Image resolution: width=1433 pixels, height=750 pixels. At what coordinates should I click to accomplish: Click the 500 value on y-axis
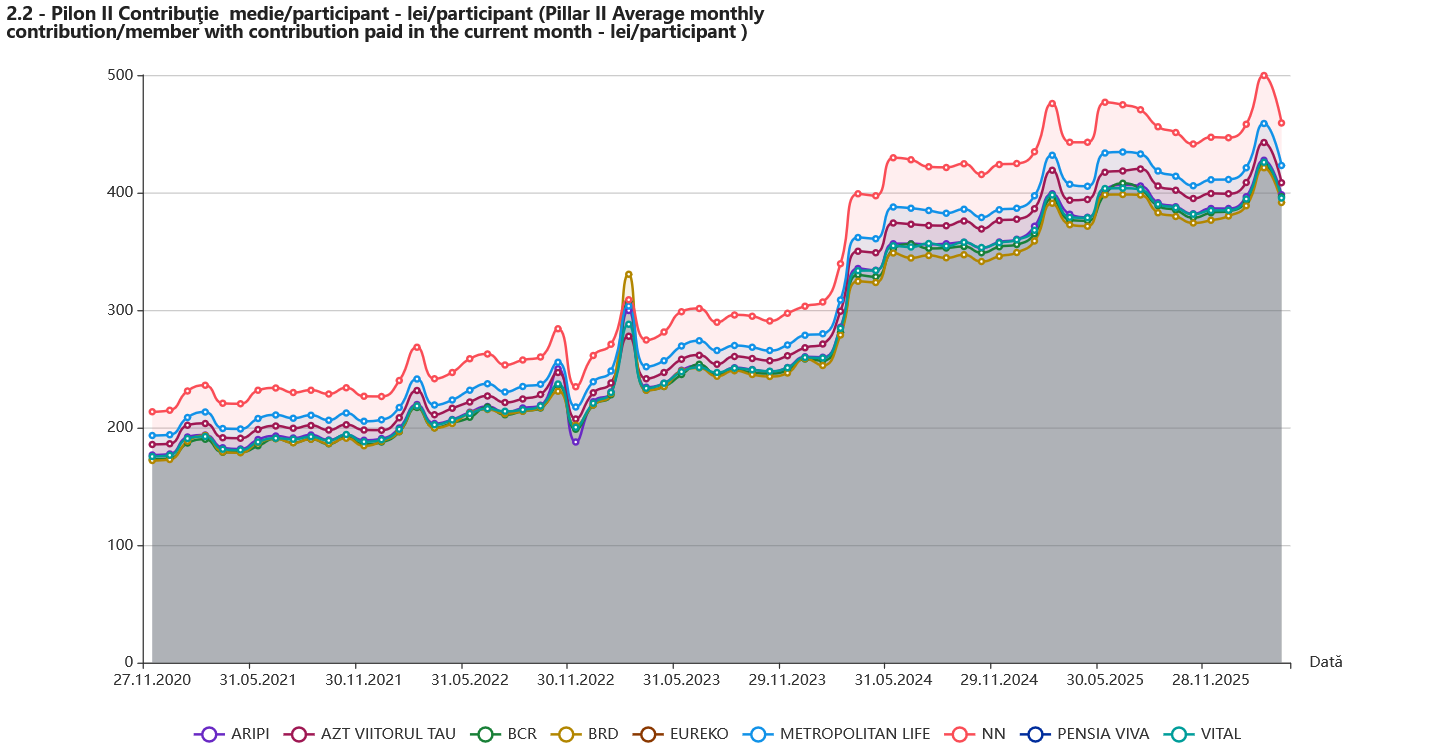(x=120, y=76)
